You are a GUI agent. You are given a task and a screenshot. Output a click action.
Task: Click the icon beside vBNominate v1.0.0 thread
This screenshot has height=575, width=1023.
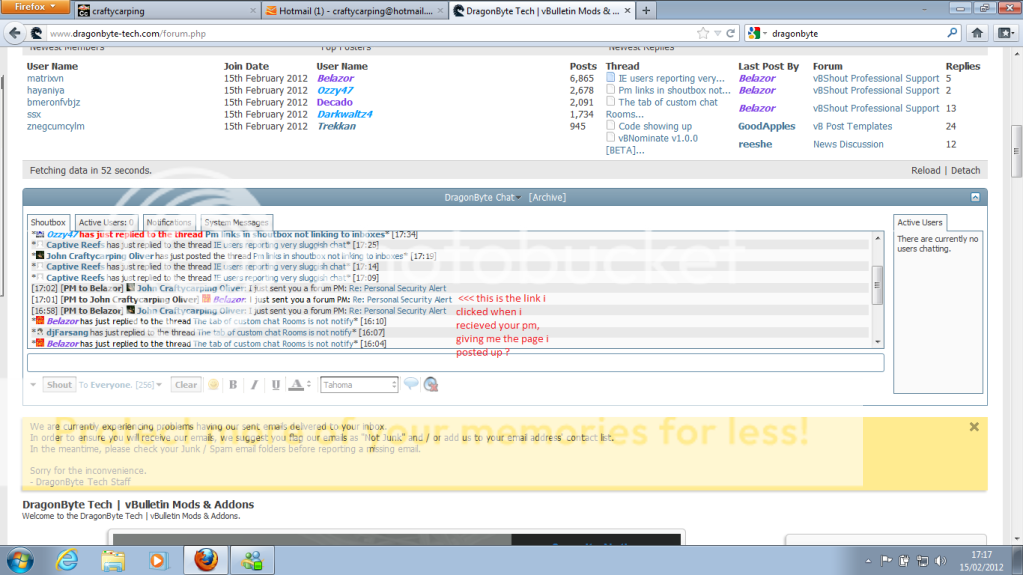point(611,137)
